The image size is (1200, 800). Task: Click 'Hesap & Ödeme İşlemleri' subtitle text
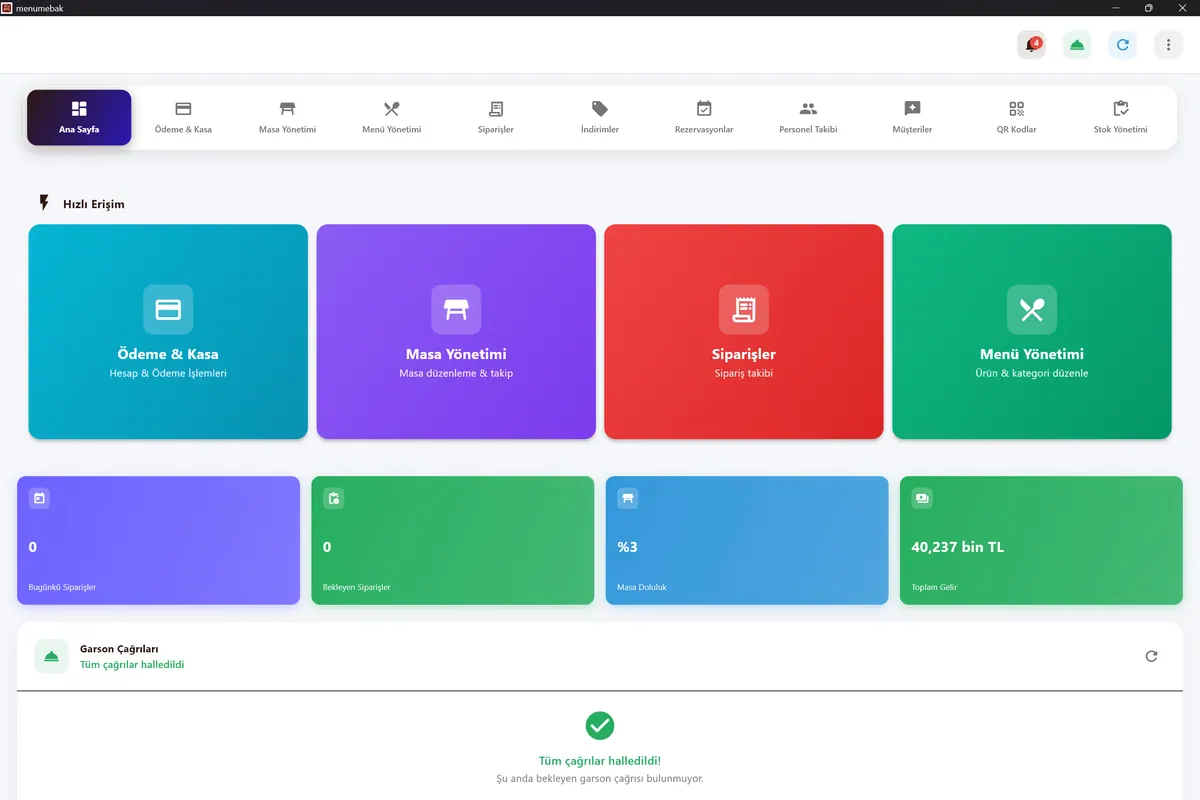tap(168, 373)
